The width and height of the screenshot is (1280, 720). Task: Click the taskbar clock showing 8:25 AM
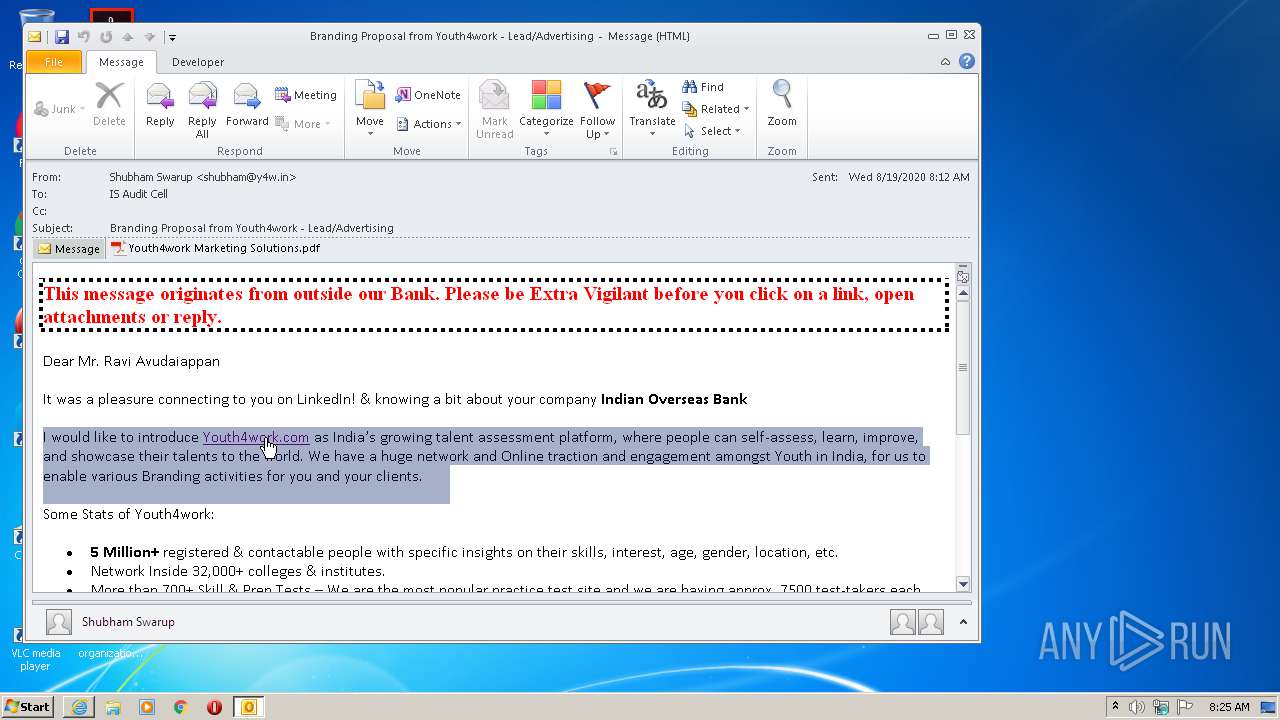(1229, 707)
